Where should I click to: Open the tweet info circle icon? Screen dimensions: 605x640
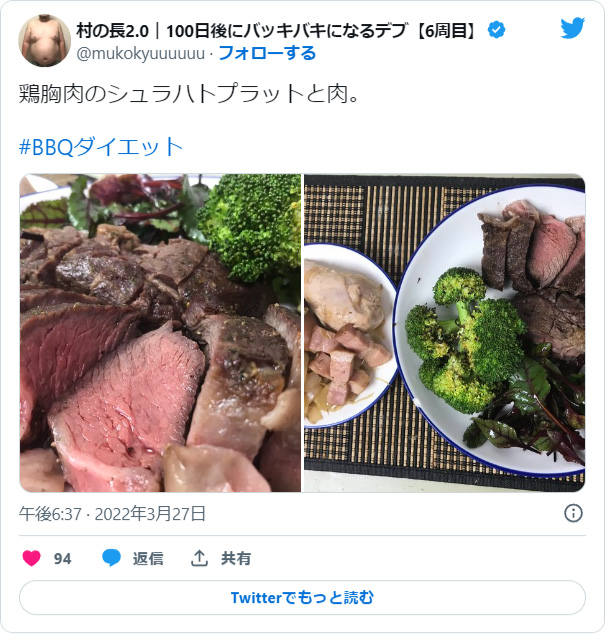click(x=573, y=513)
